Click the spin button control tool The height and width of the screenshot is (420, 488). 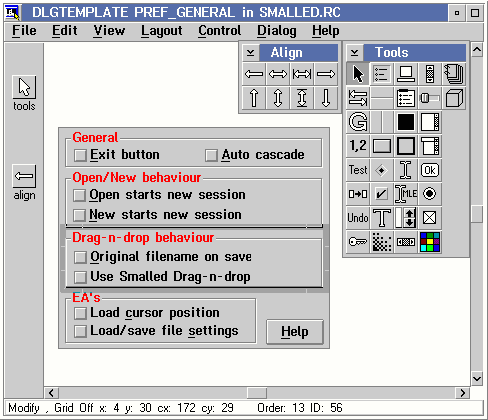coord(406,218)
